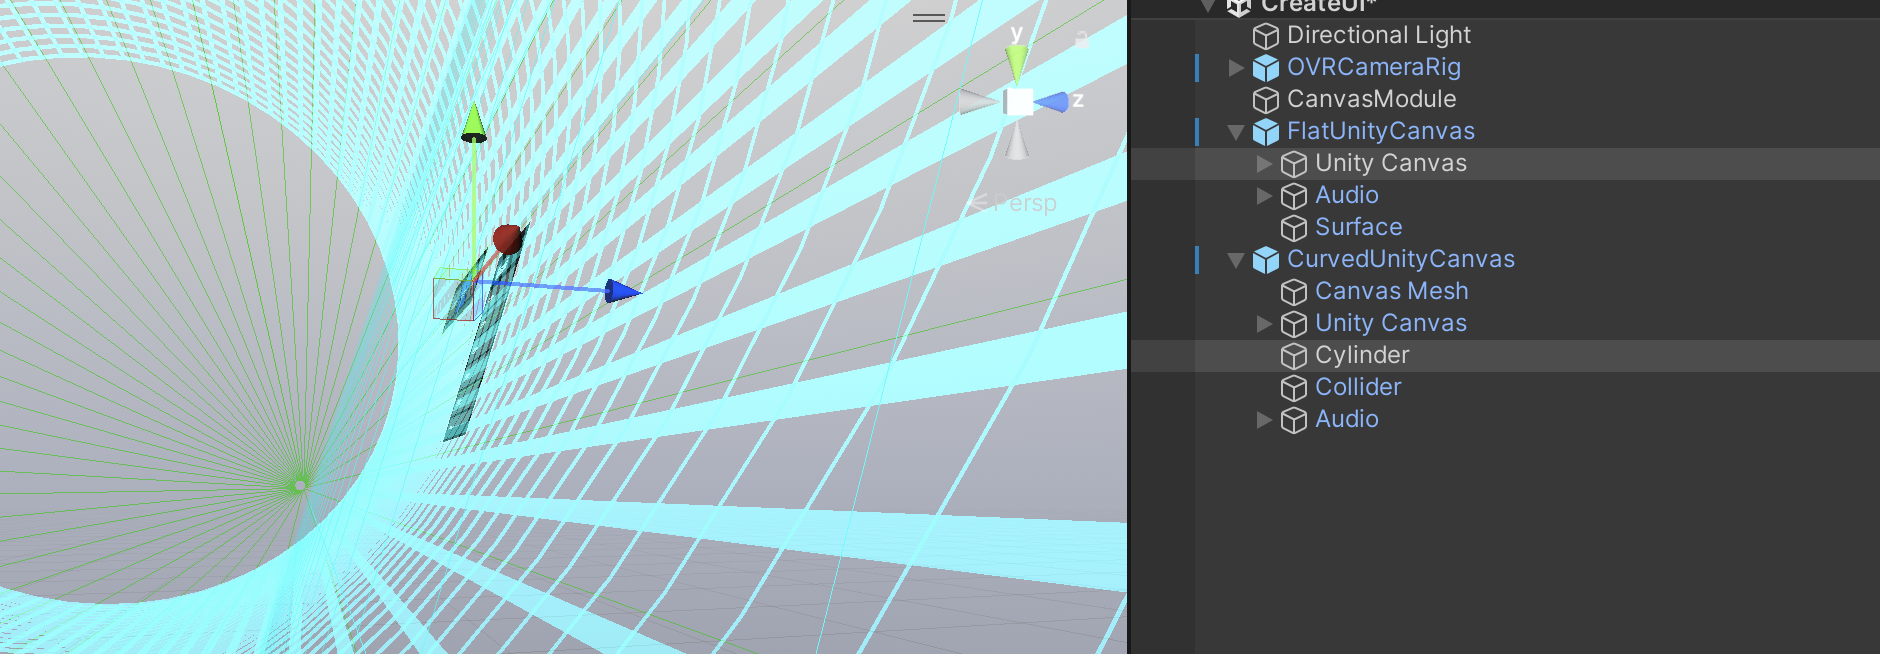Expand the OVRCameraRig hierarchy node
Image resolution: width=1880 pixels, height=654 pixels.
(x=1236, y=68)
